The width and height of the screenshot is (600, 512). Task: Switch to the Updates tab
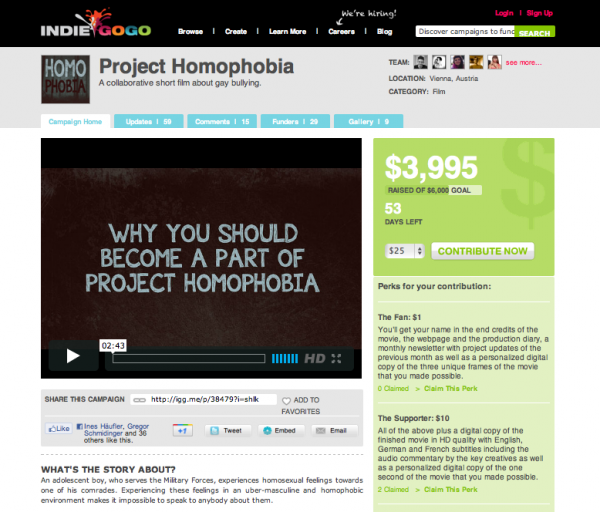tap(148, 121)
